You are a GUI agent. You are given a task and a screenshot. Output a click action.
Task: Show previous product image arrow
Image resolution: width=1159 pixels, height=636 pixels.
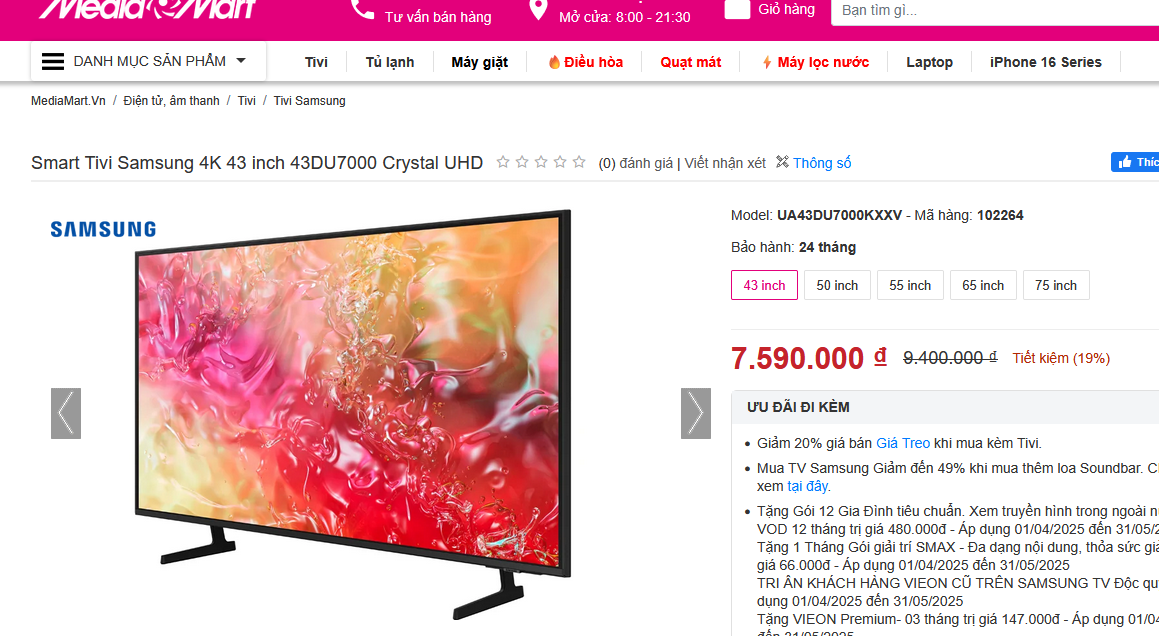click(66, 413)
